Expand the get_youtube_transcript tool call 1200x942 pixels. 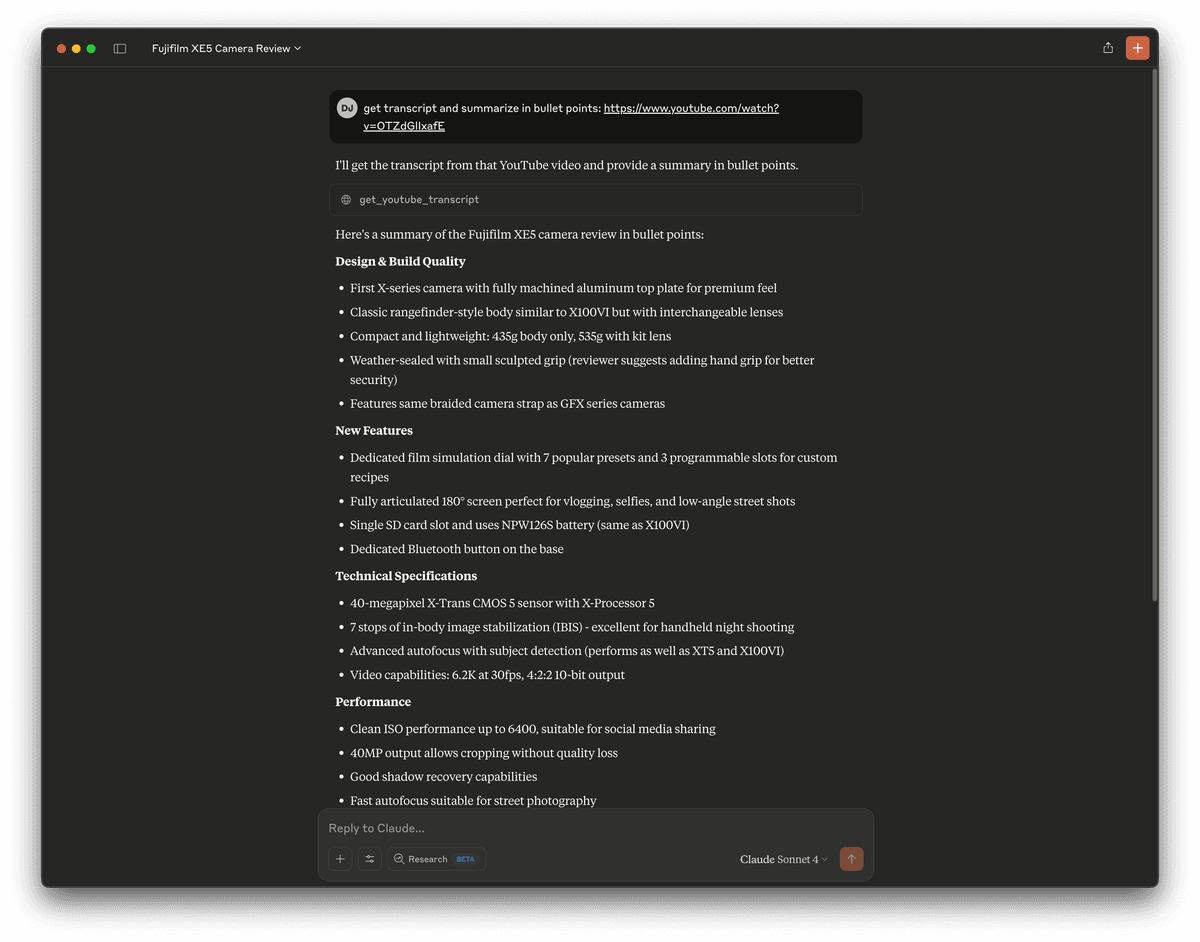595,200
